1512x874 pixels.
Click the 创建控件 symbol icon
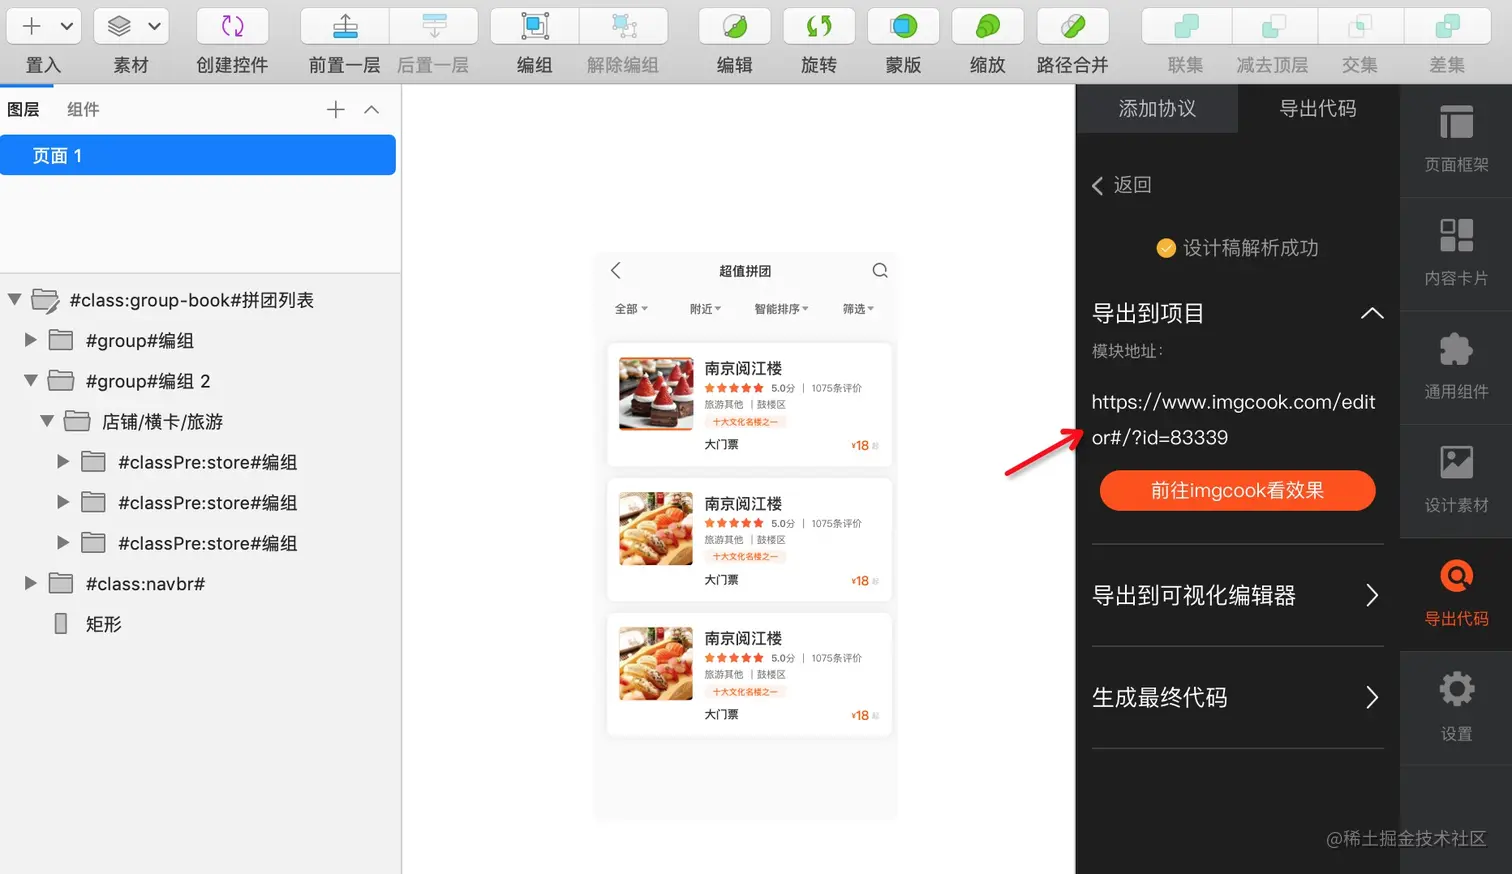[232, 26]
